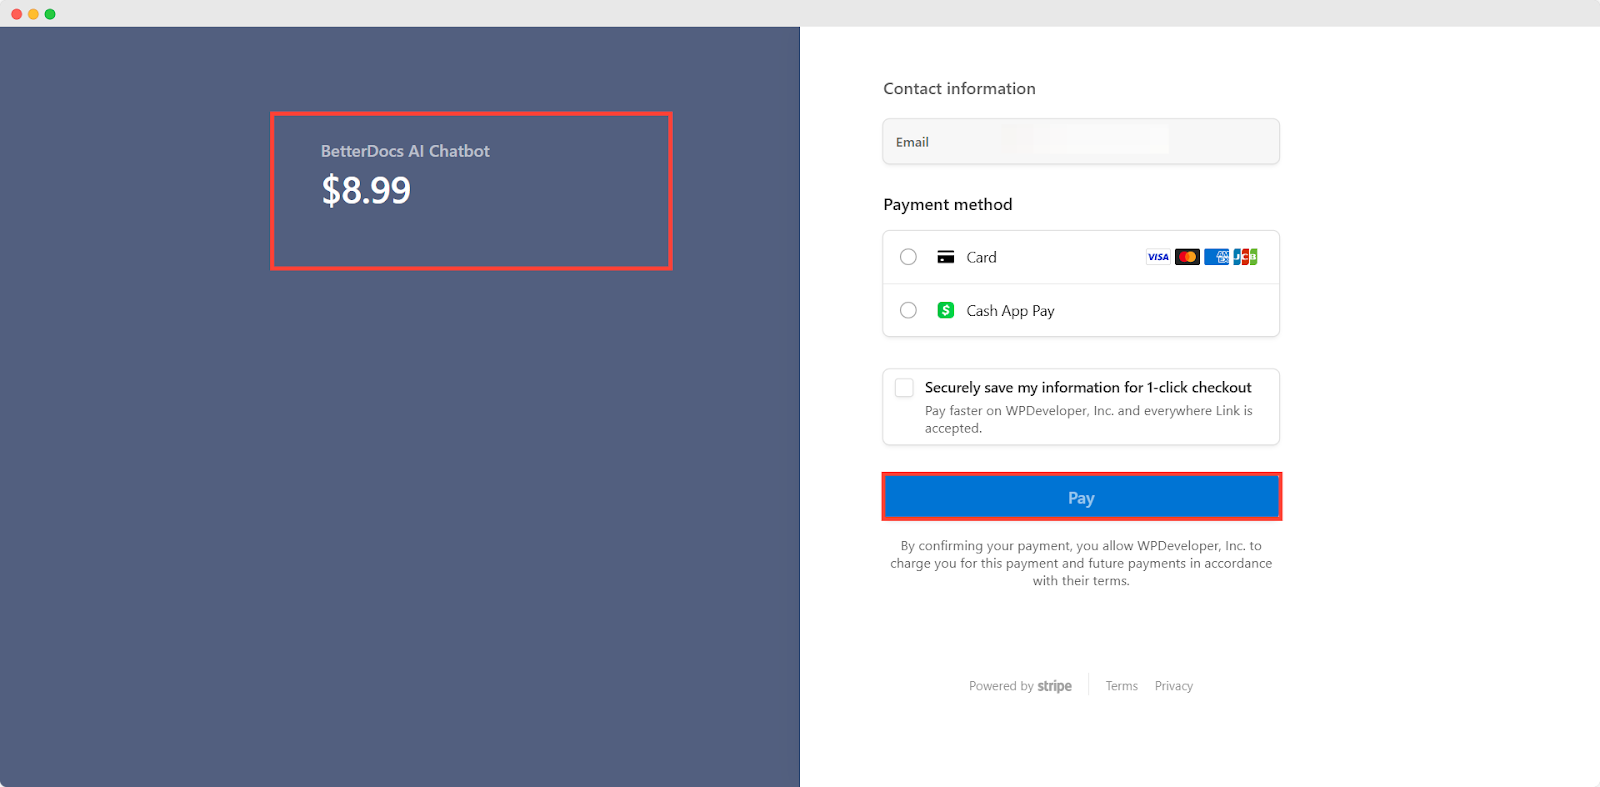Click the Email input field

coord(1081,141)
